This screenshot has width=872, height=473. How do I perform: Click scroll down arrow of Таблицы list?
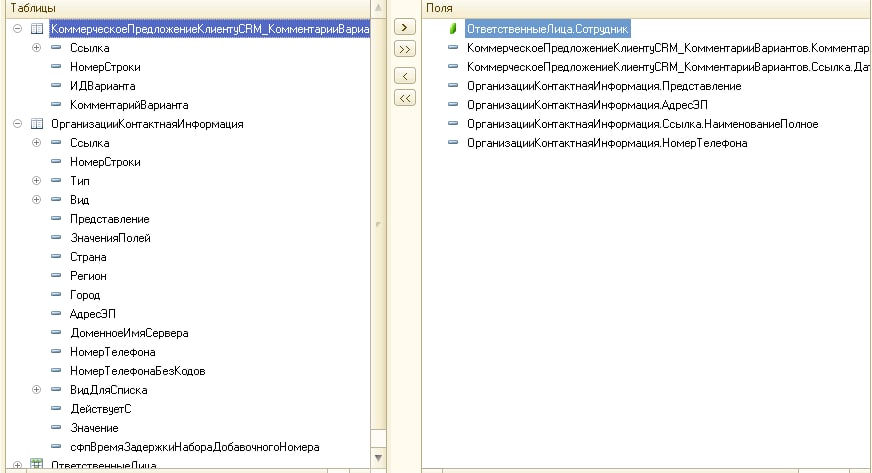(x=378, y=457)
